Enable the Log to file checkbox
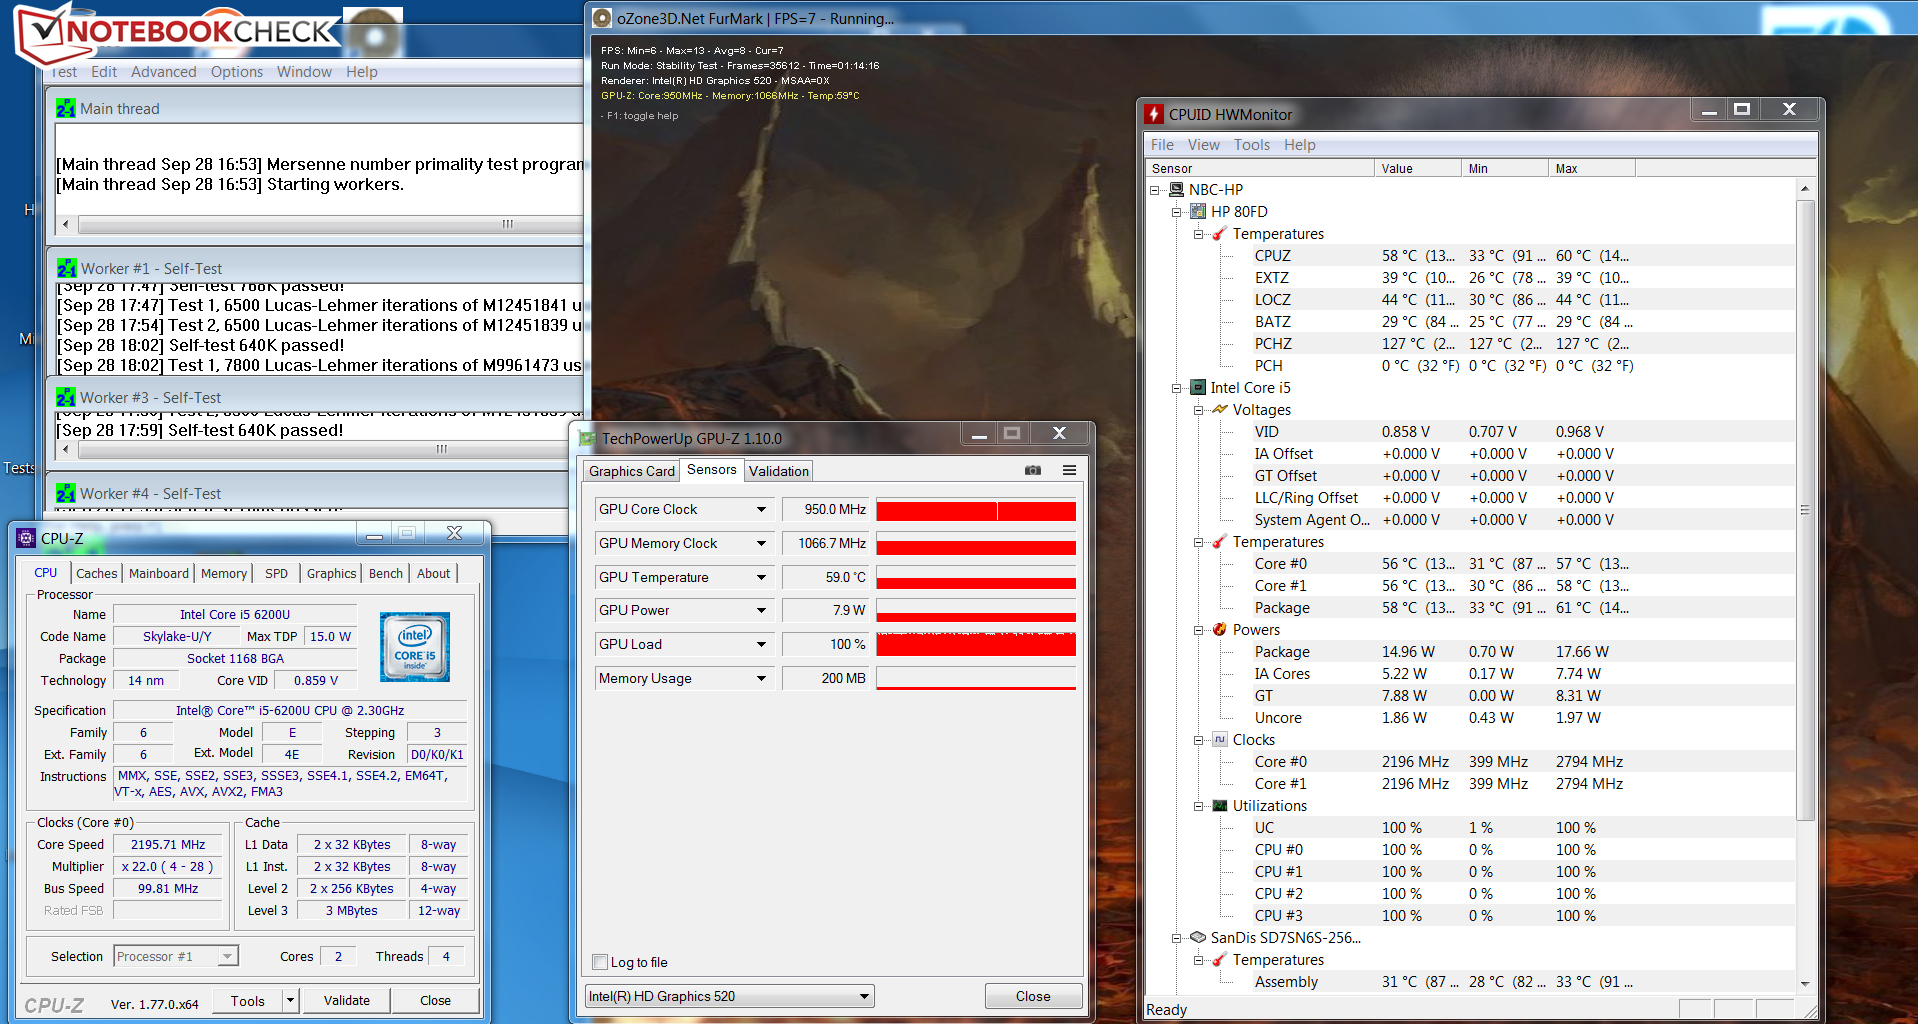Image resolution: width=1918 pixels, height=1024 pixels. [600, 962]
